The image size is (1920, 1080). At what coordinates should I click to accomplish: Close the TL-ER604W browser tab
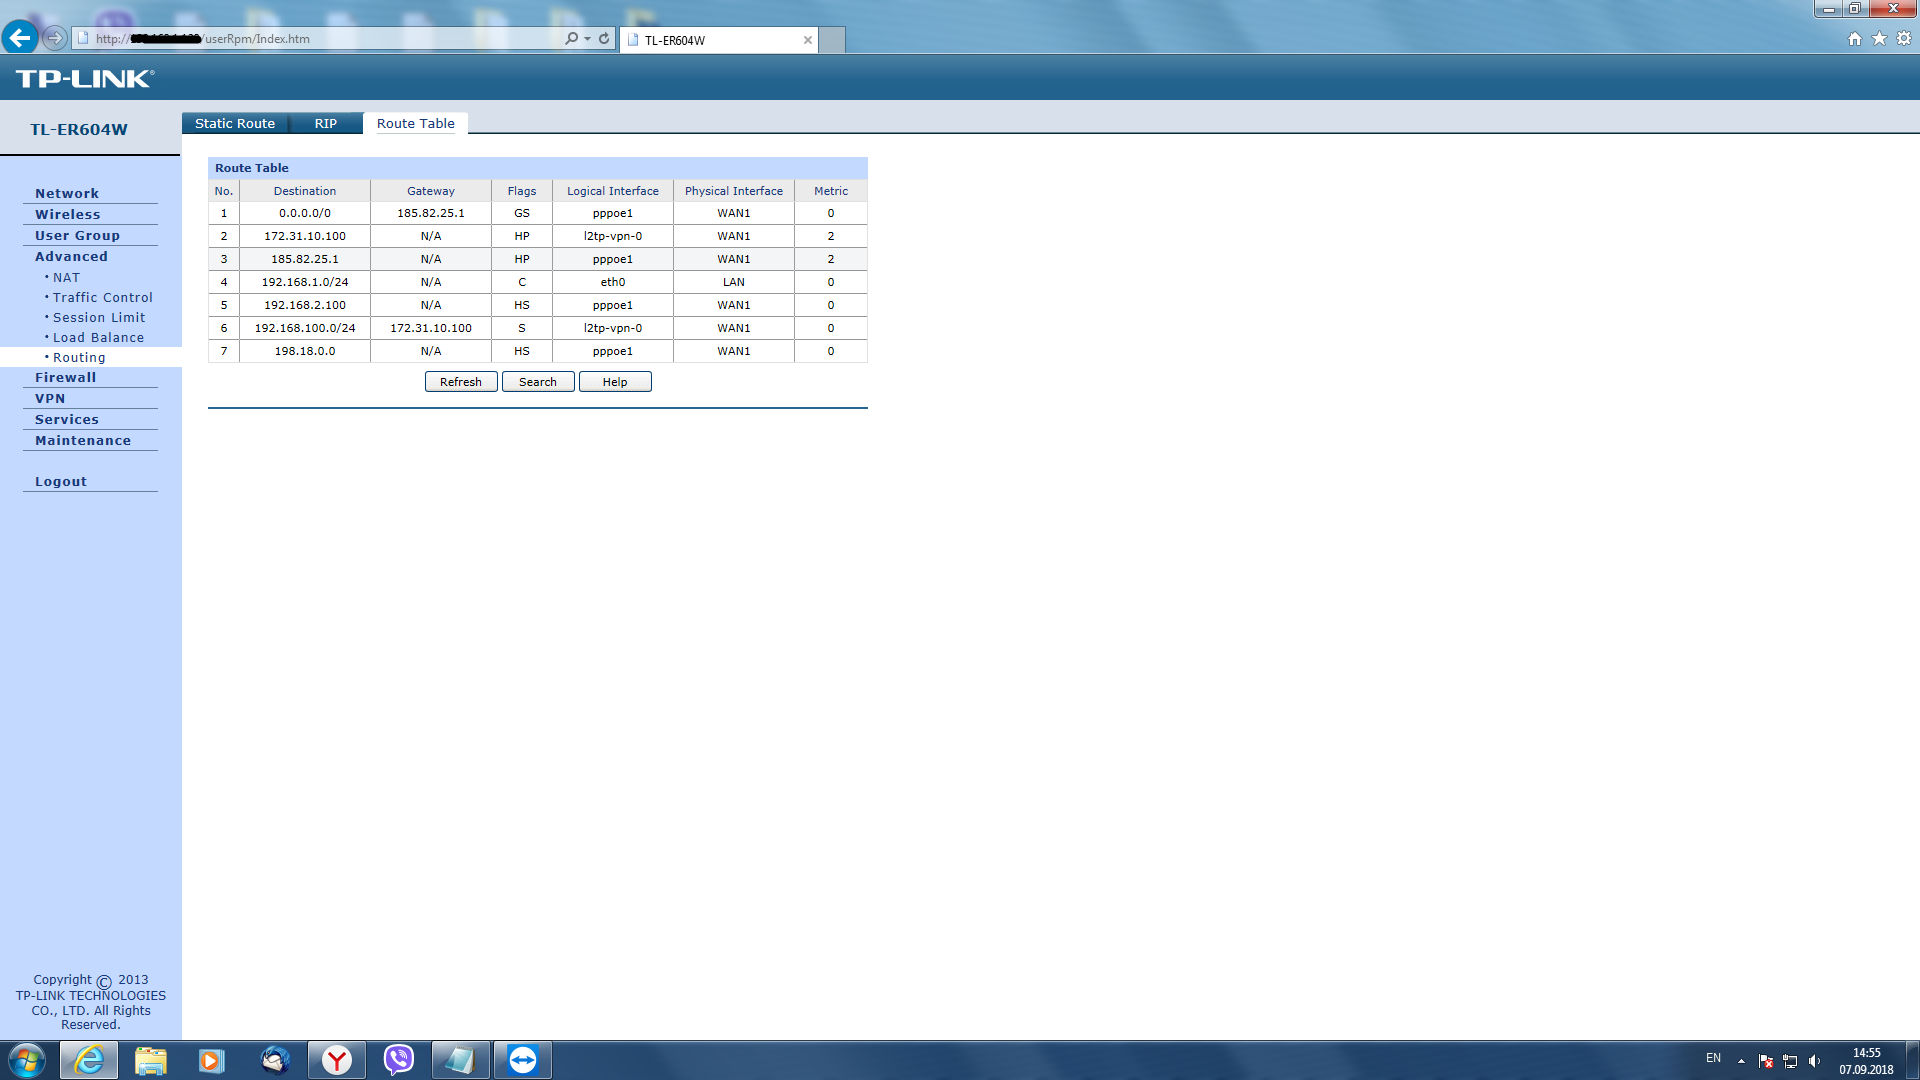[807, 40]
